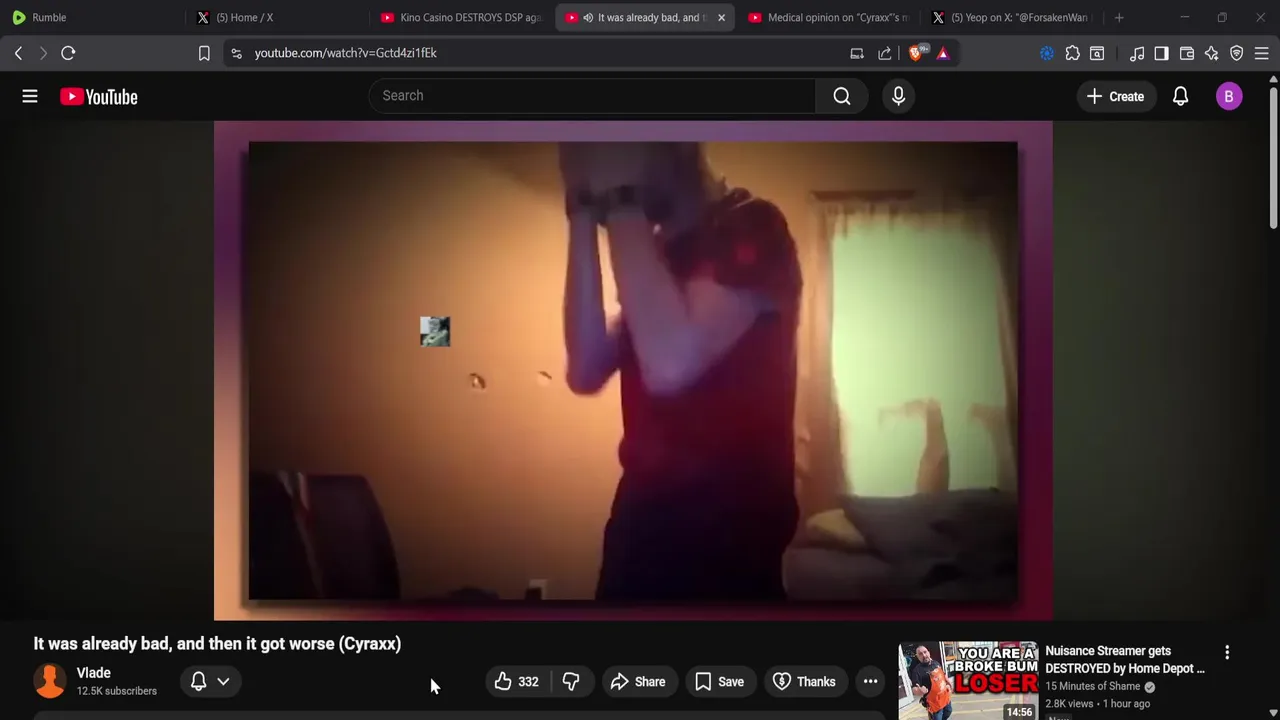Click the YouTube search magnifier button
Image resolution: width=1280 pixels, height=720 pixels.
pos(842,96)
